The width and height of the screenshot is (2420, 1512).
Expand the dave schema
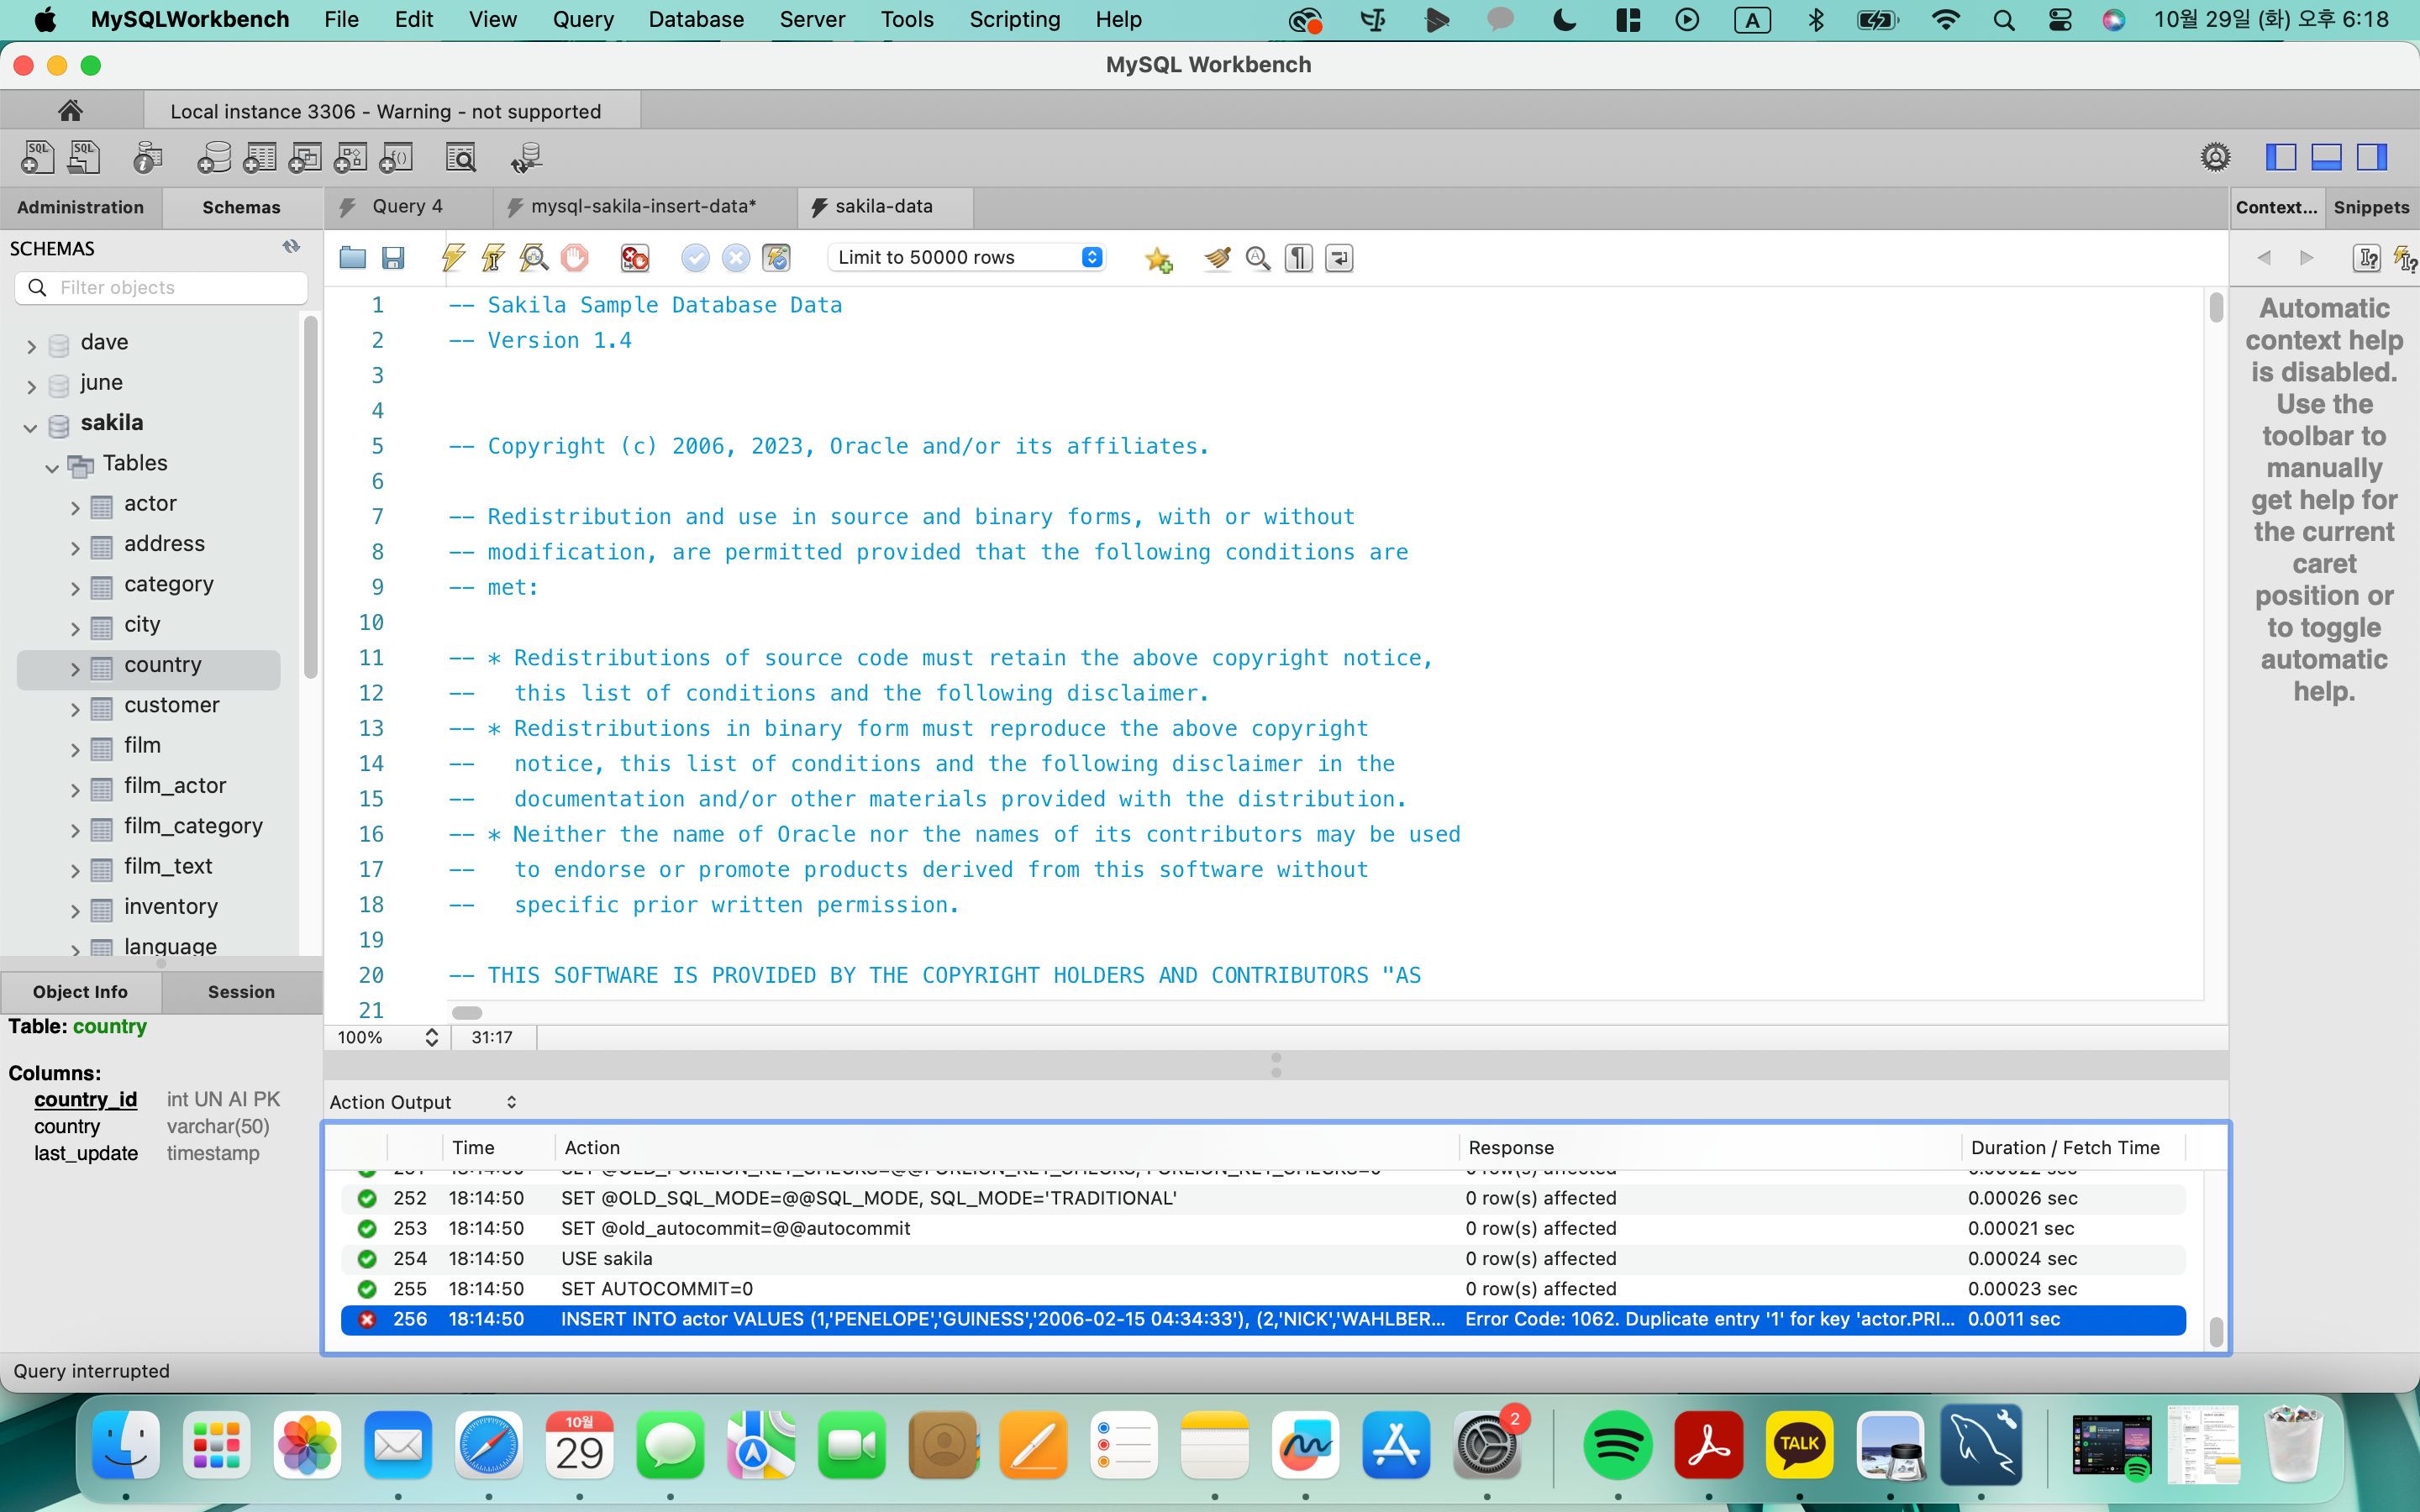31,346
